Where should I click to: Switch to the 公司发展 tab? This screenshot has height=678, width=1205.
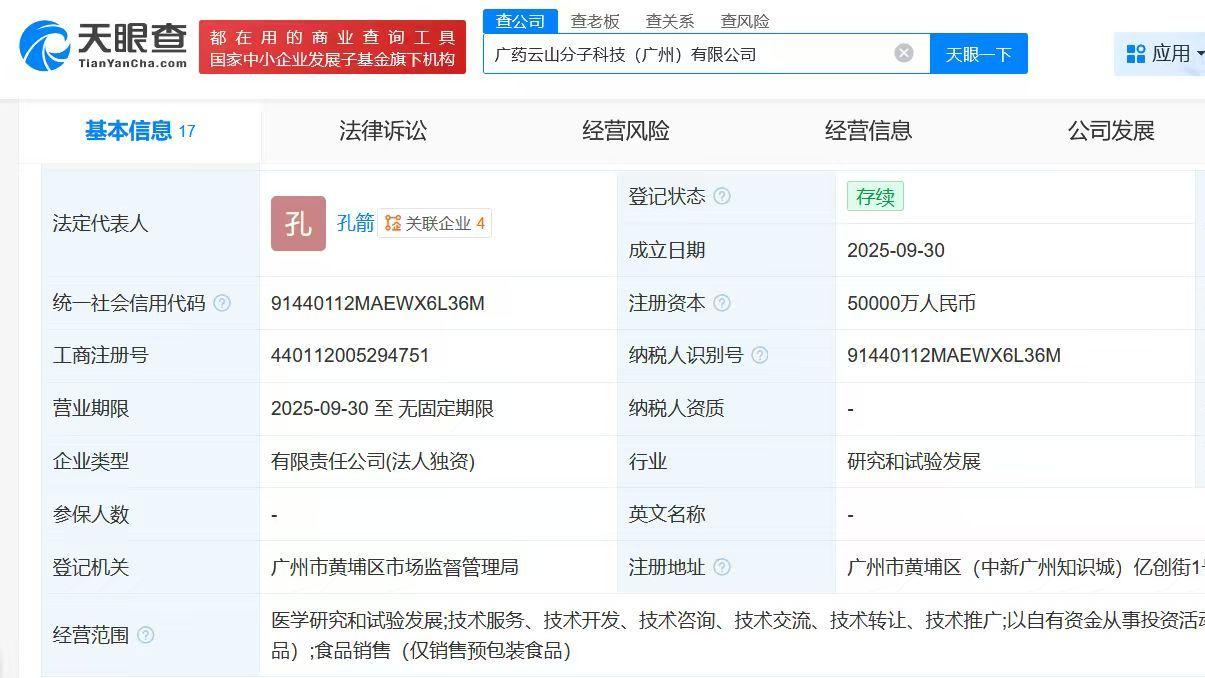pos(1111,131)
